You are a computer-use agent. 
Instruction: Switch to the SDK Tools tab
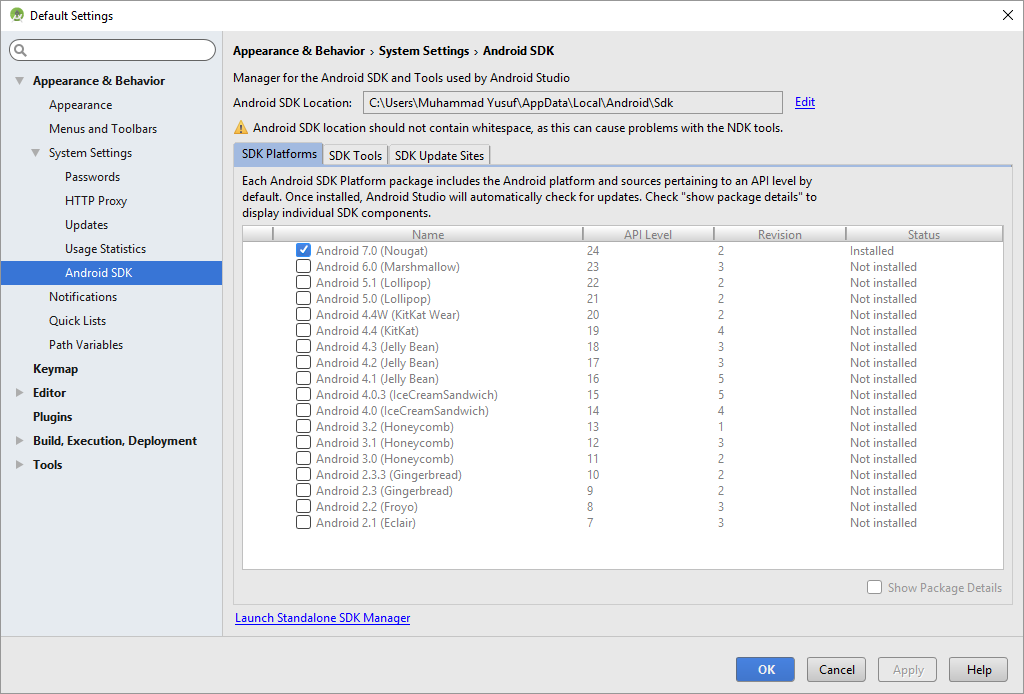[355, 155]
